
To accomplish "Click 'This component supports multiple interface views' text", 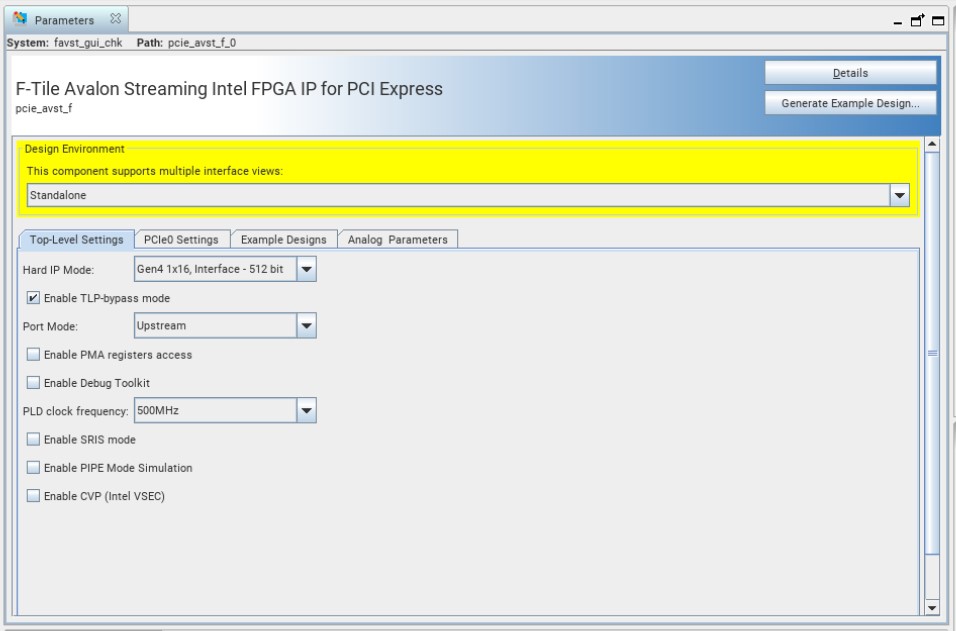I will pyautogui.click(x=155, y=171).
